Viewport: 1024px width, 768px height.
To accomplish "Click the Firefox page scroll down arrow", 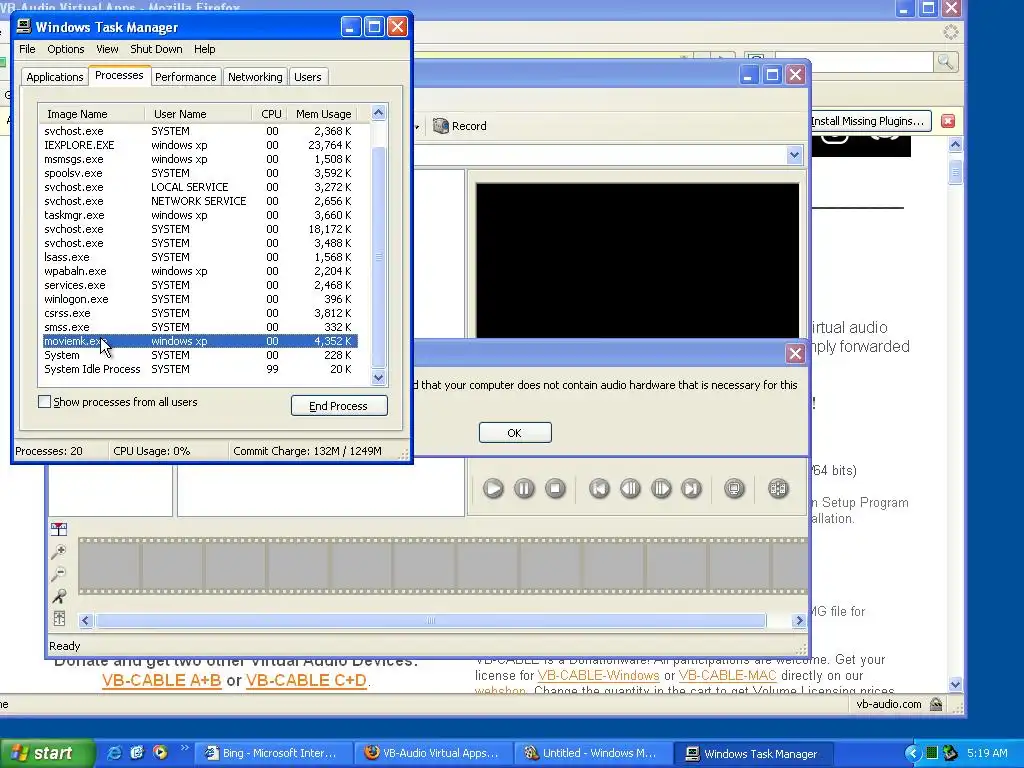I will point(955,684).
